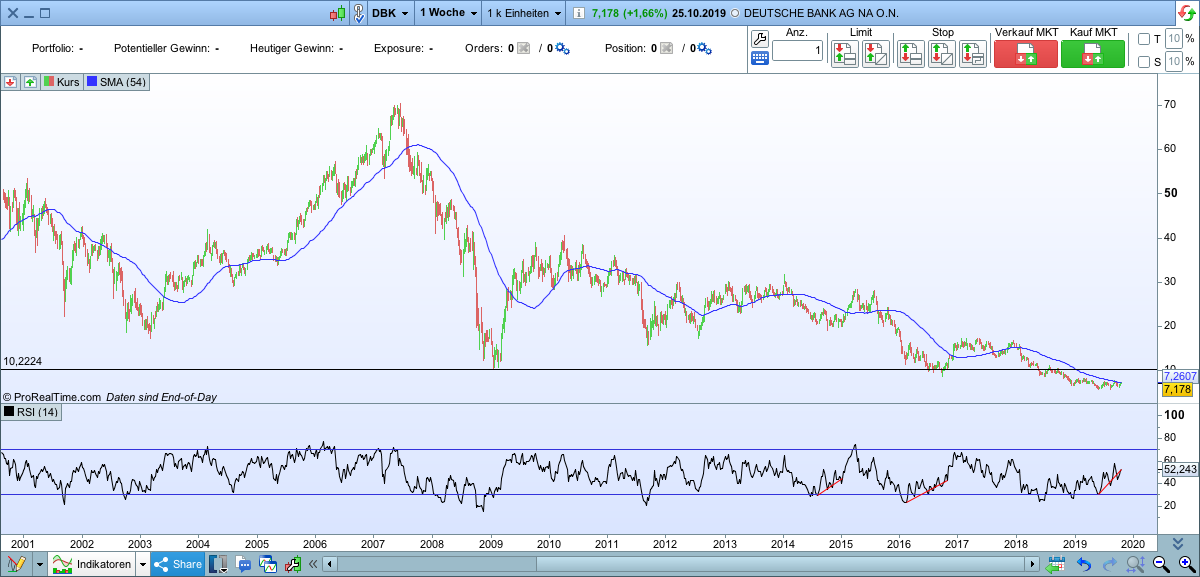The image size is (1200, 577).
Task: Click the Anz. quantity input field
Action: point(797,51)
